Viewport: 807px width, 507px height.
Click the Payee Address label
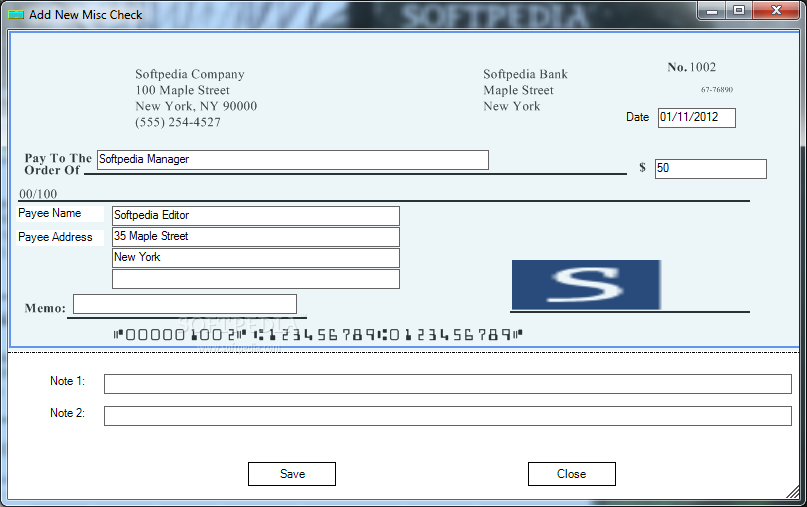point(55,237)
